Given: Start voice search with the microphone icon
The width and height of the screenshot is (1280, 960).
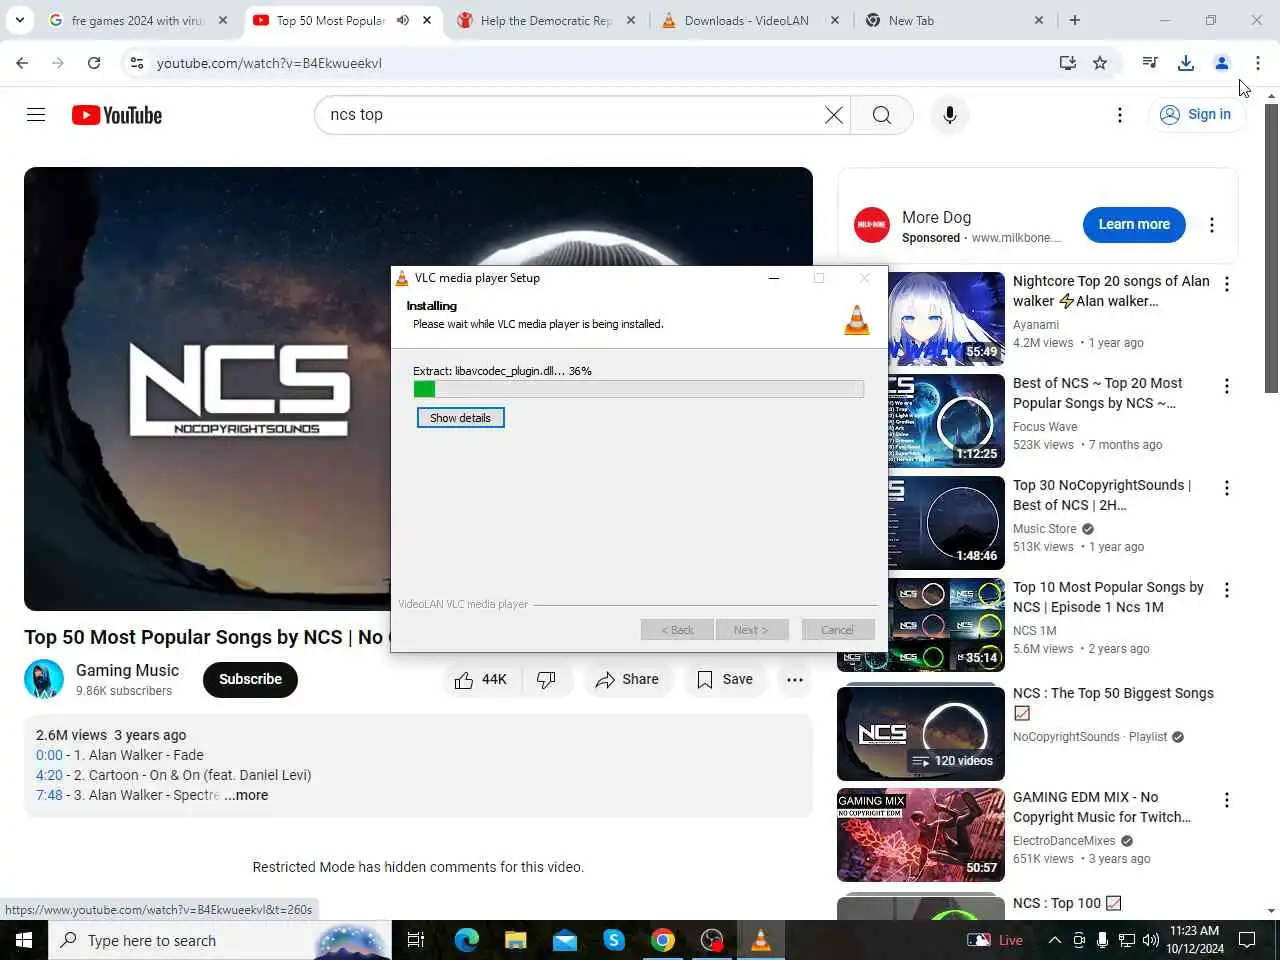Looking at the screenshot, I should click(950, 115).
